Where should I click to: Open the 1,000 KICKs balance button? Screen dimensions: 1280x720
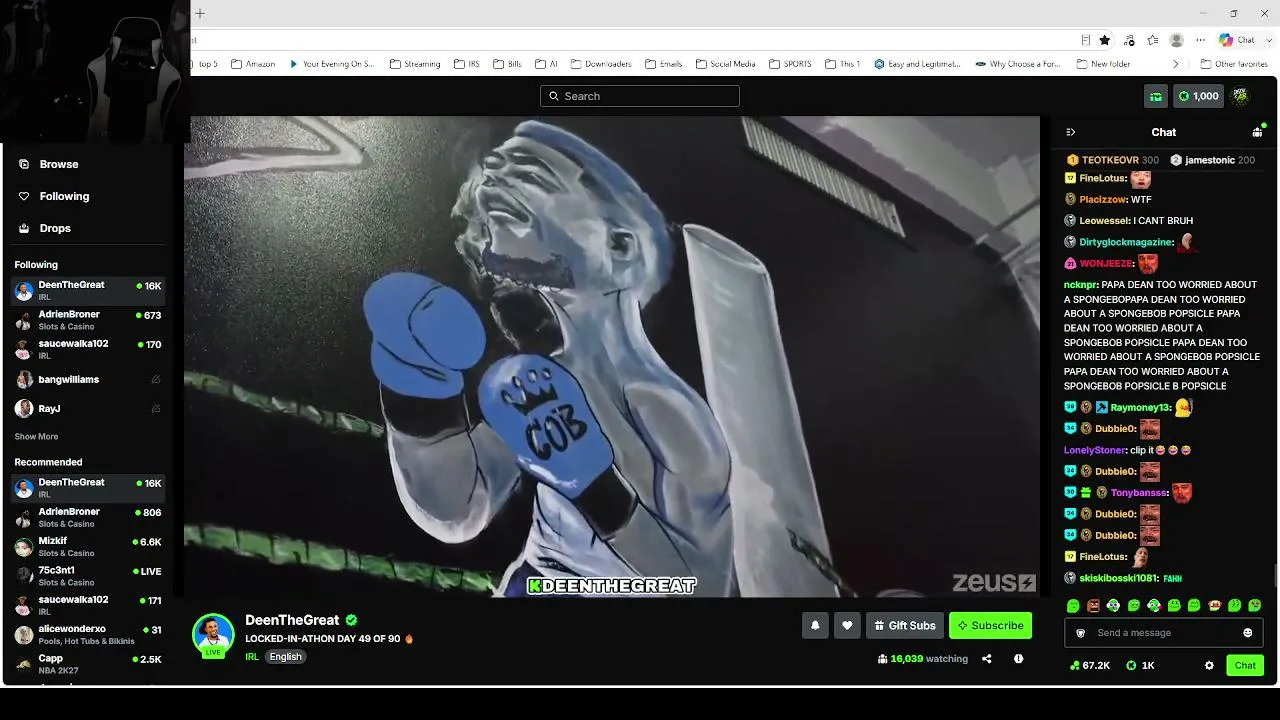point(1198,96)
